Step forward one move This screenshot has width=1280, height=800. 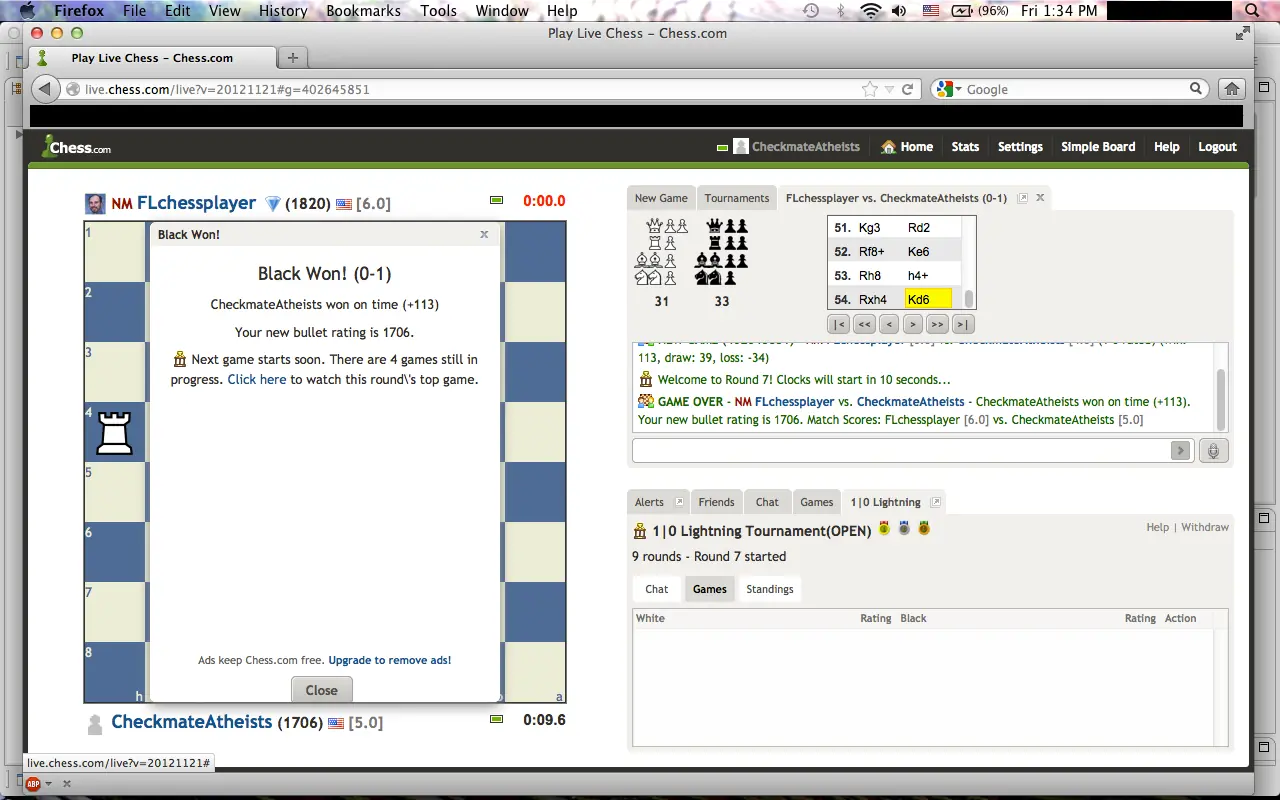912,324
